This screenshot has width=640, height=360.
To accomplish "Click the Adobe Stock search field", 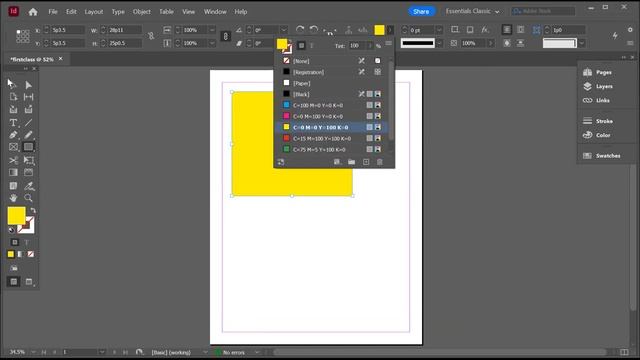I will click(543, 11).
